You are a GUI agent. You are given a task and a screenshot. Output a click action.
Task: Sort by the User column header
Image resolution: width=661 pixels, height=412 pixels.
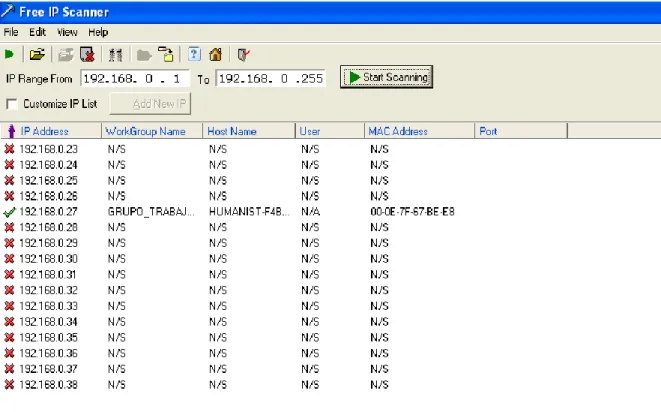330,131
